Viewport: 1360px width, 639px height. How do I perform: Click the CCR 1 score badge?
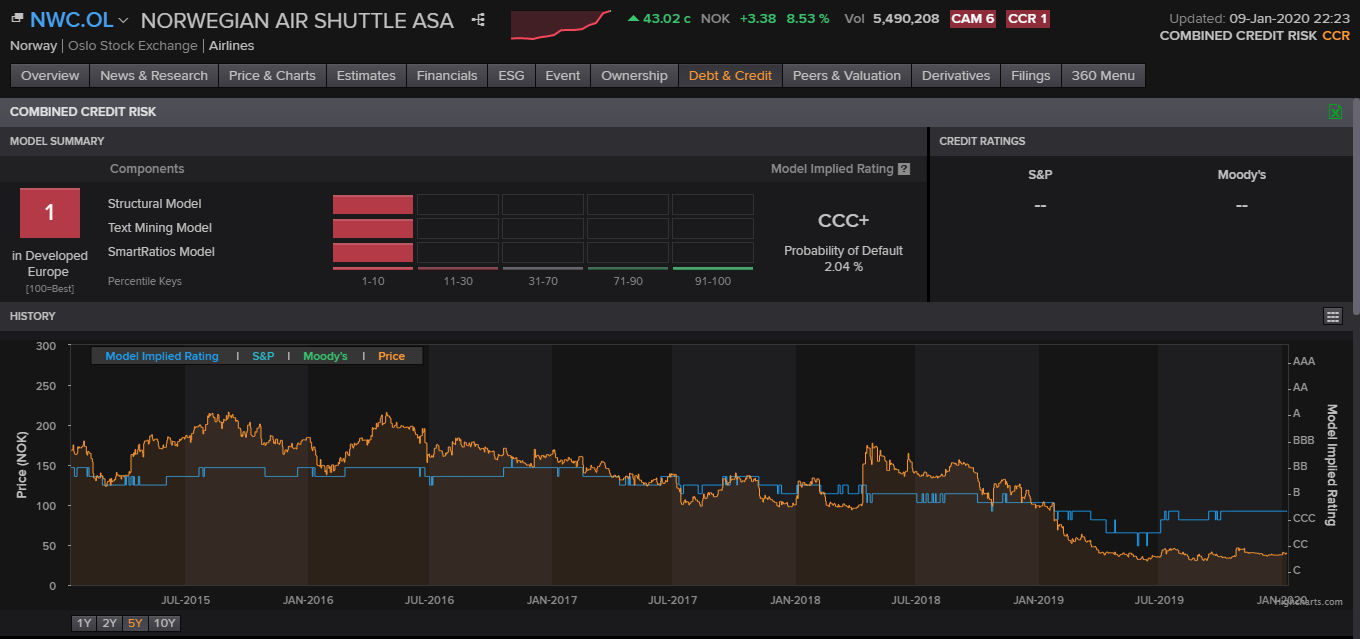pos(1027,19)
